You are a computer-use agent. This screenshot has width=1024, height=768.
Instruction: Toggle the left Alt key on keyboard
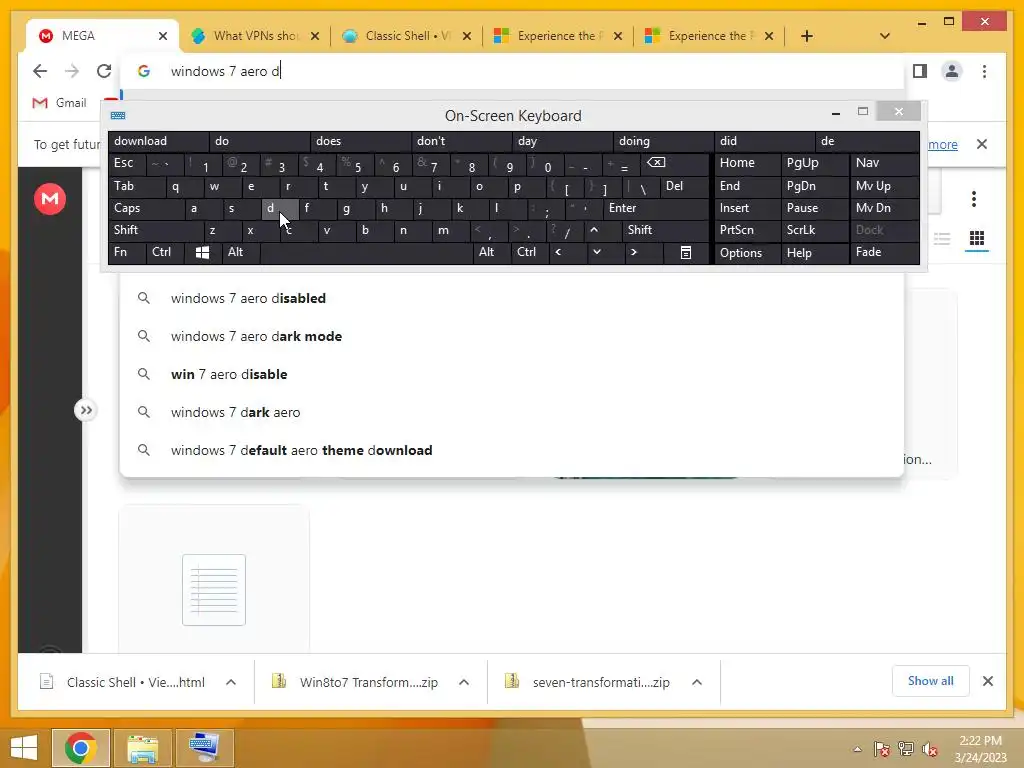click(x=241, y=253)
